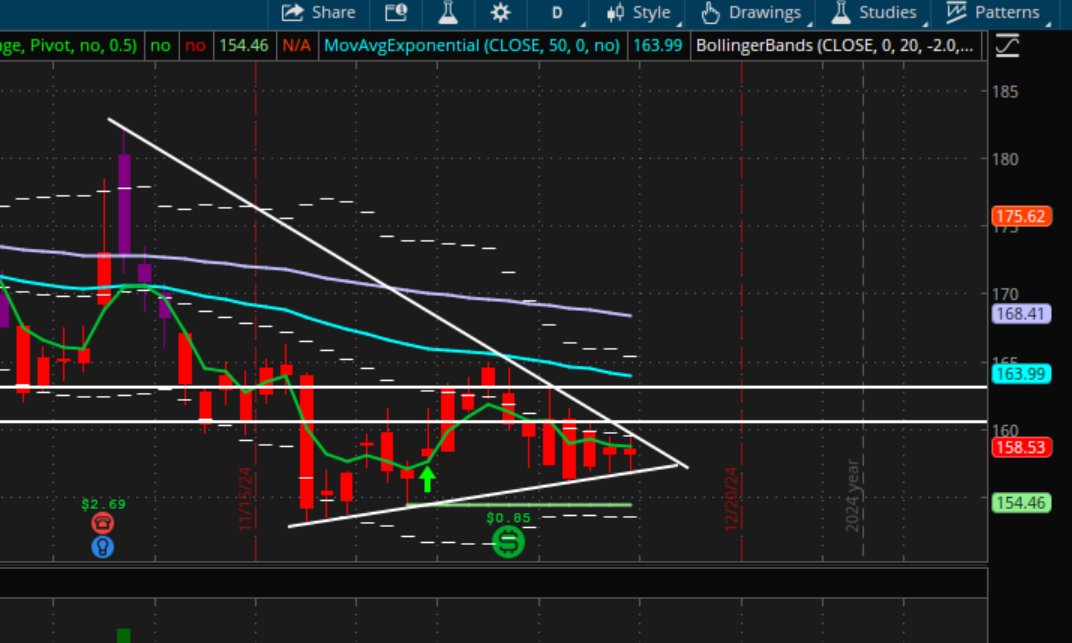
Task: Click the 154.46 green price label
Action: 1021,503
